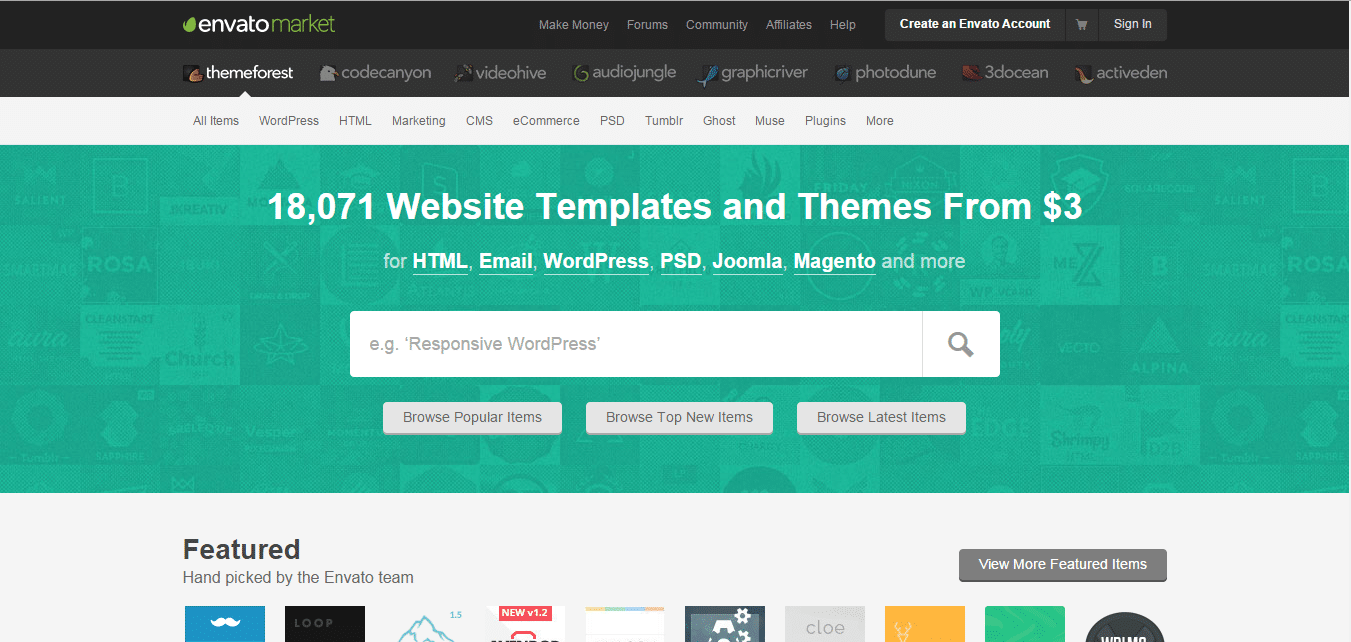1351x642 pixels.
Task: Click the Create an Envato Account button
Action: tap(974, 24)
